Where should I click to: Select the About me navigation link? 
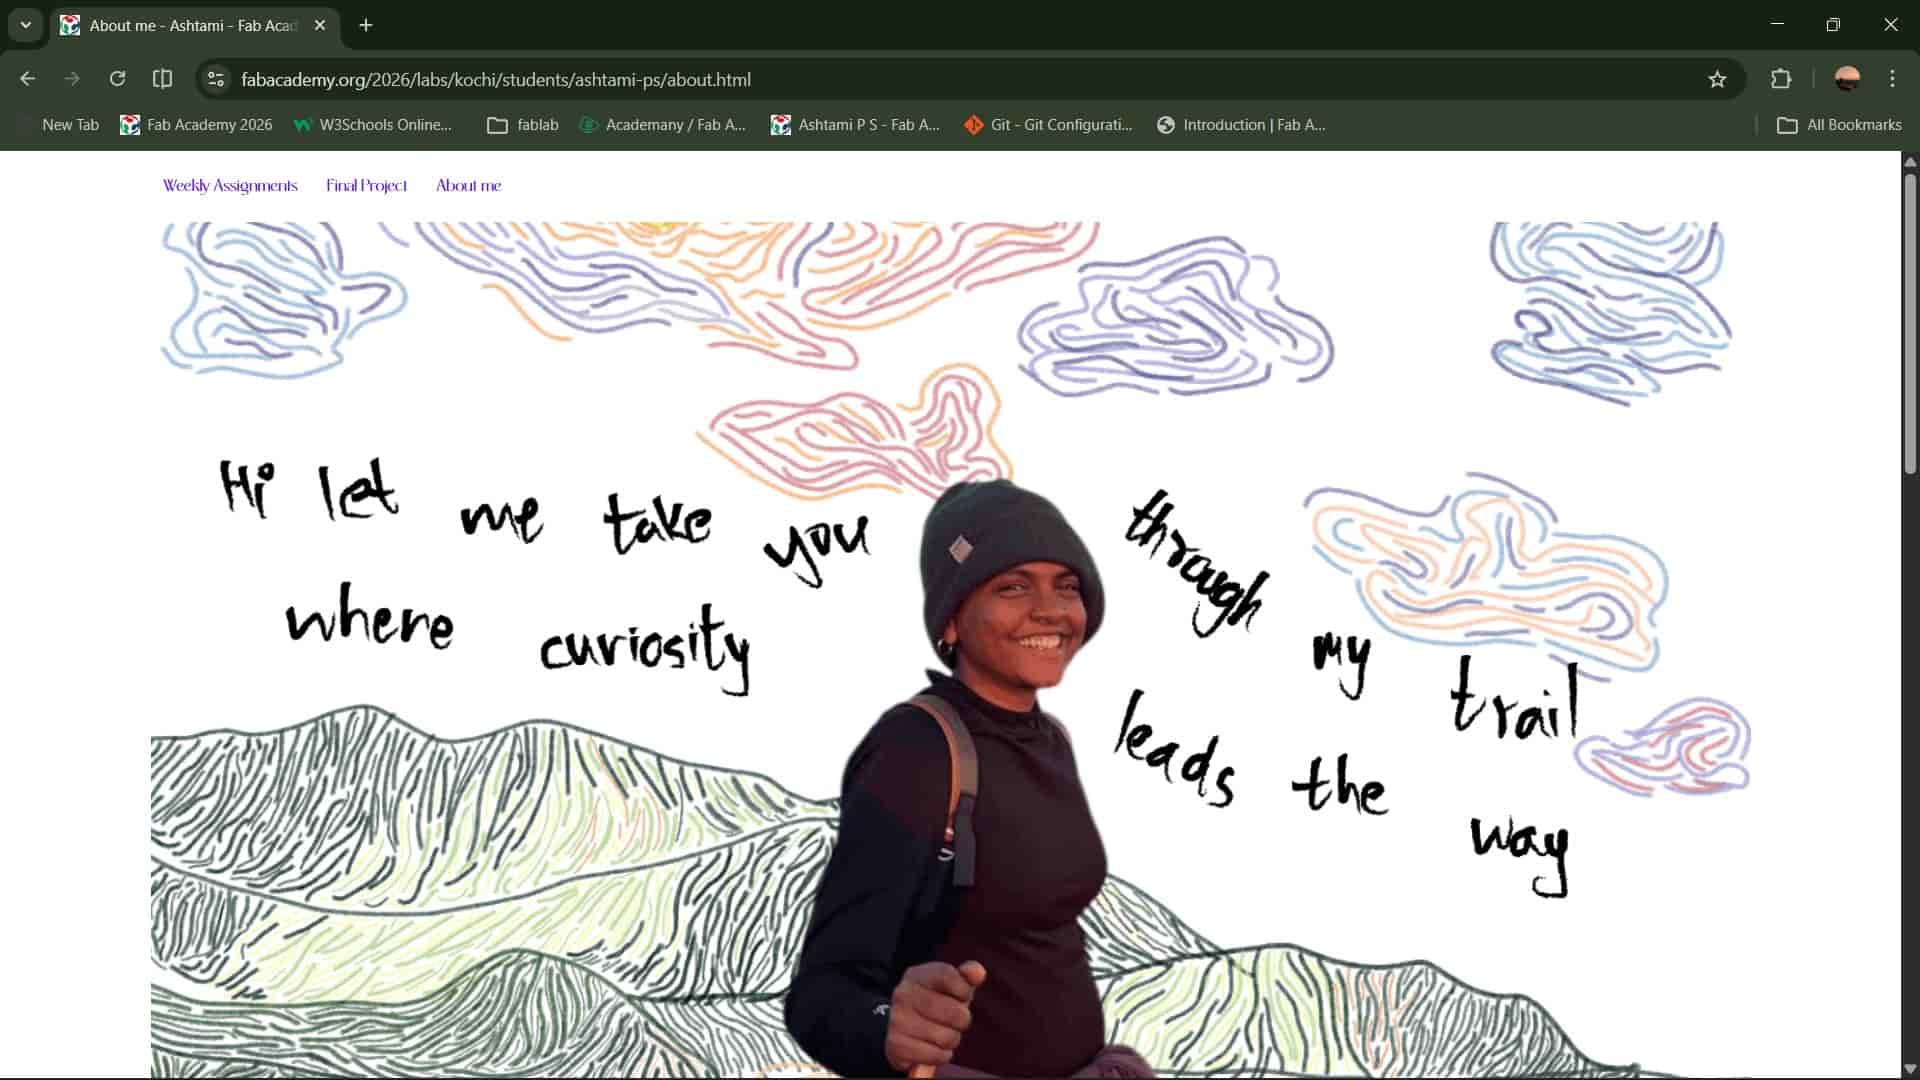468,186
